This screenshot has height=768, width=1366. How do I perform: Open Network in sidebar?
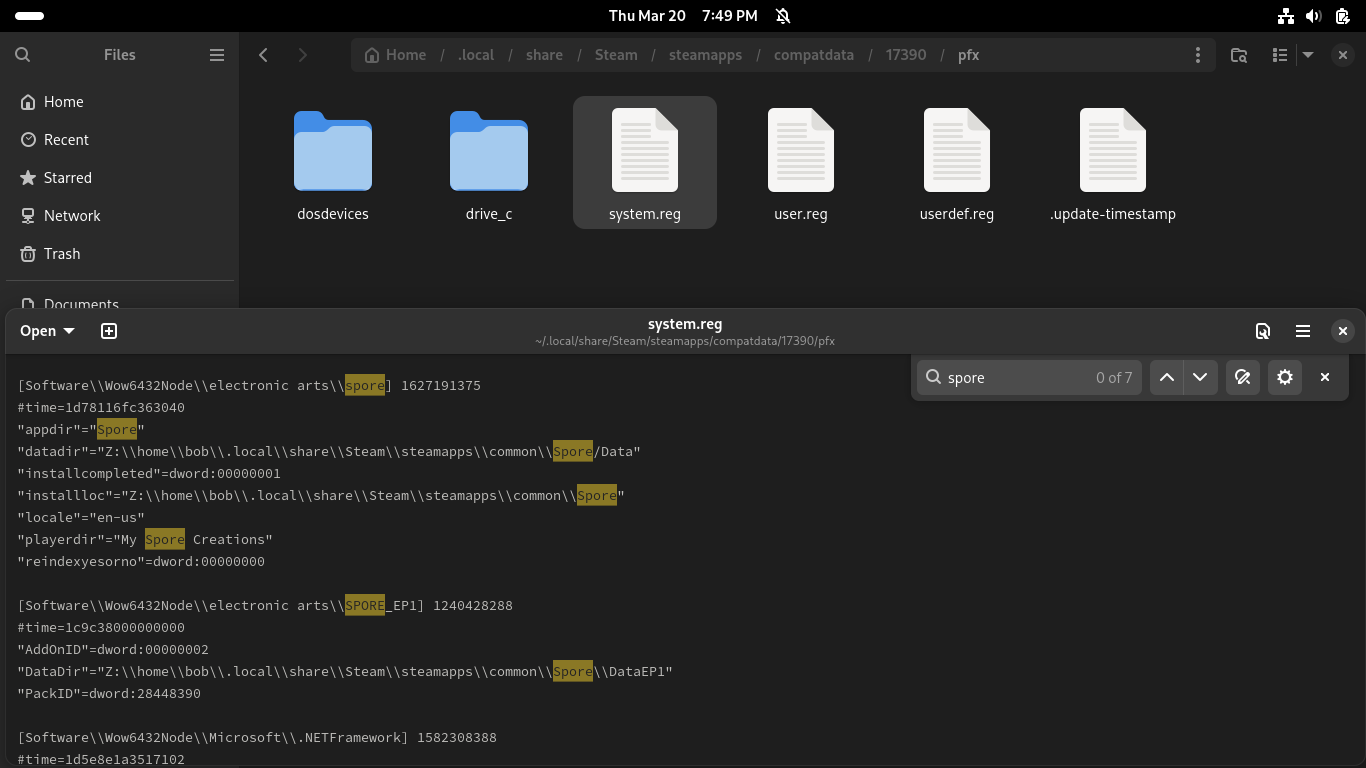tap(119, 216)
